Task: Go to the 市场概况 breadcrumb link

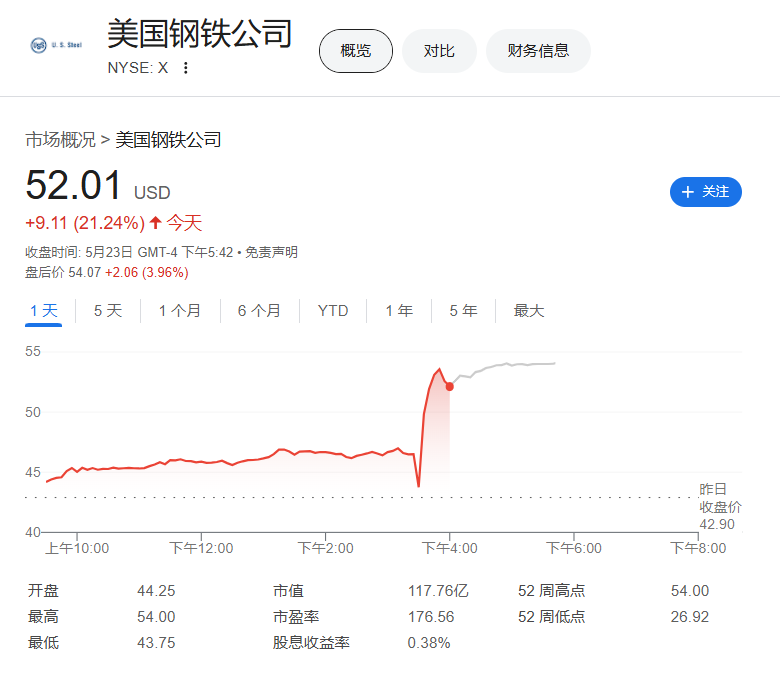Action: (60, 140)
